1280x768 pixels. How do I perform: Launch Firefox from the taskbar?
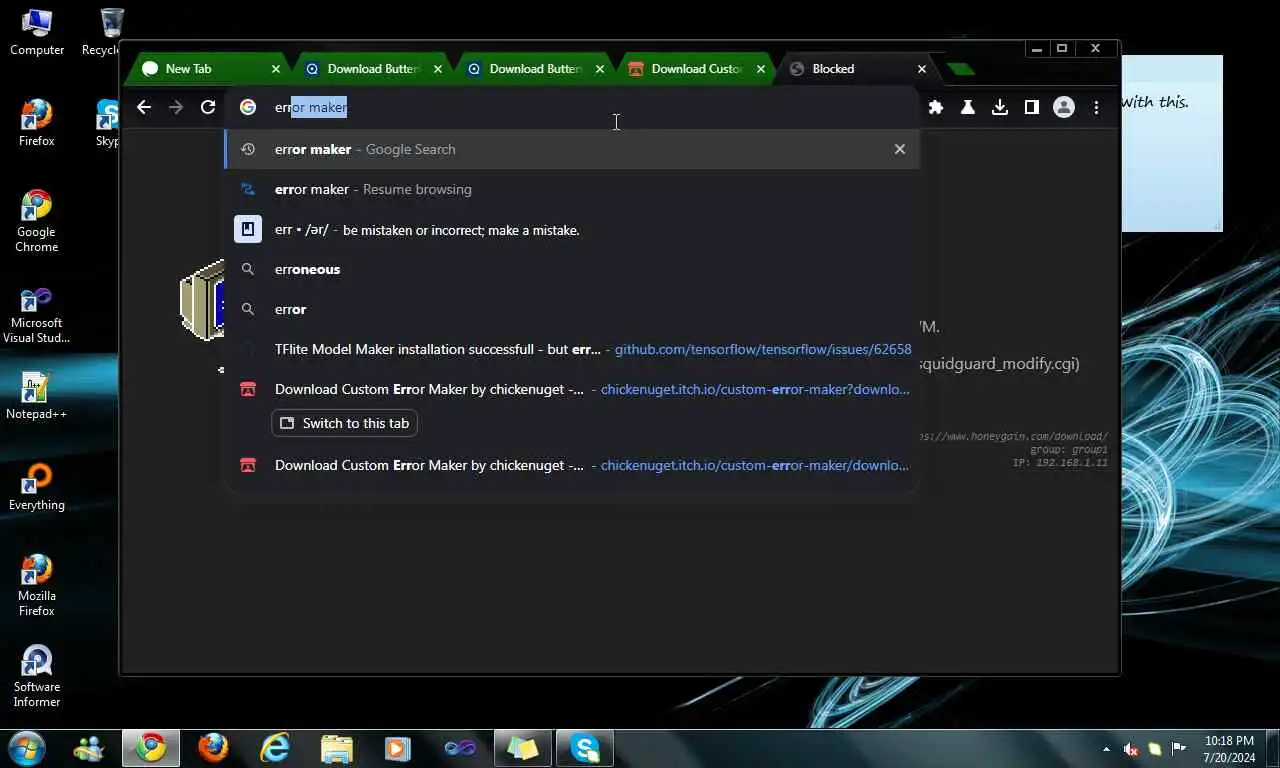pos(213,748)
